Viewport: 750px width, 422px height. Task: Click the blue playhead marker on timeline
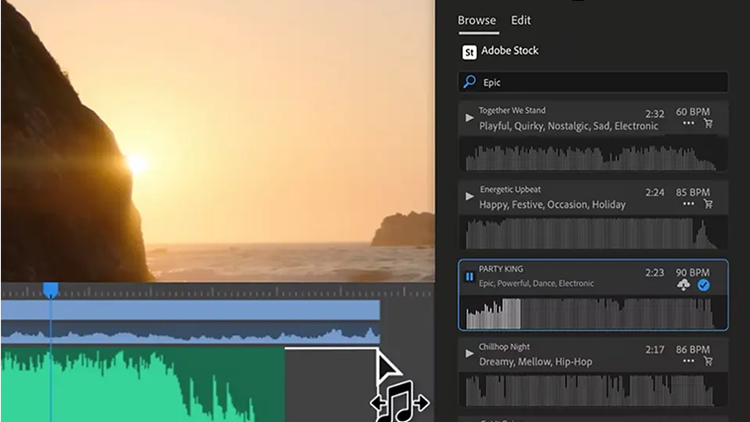(x=51, y=290)
